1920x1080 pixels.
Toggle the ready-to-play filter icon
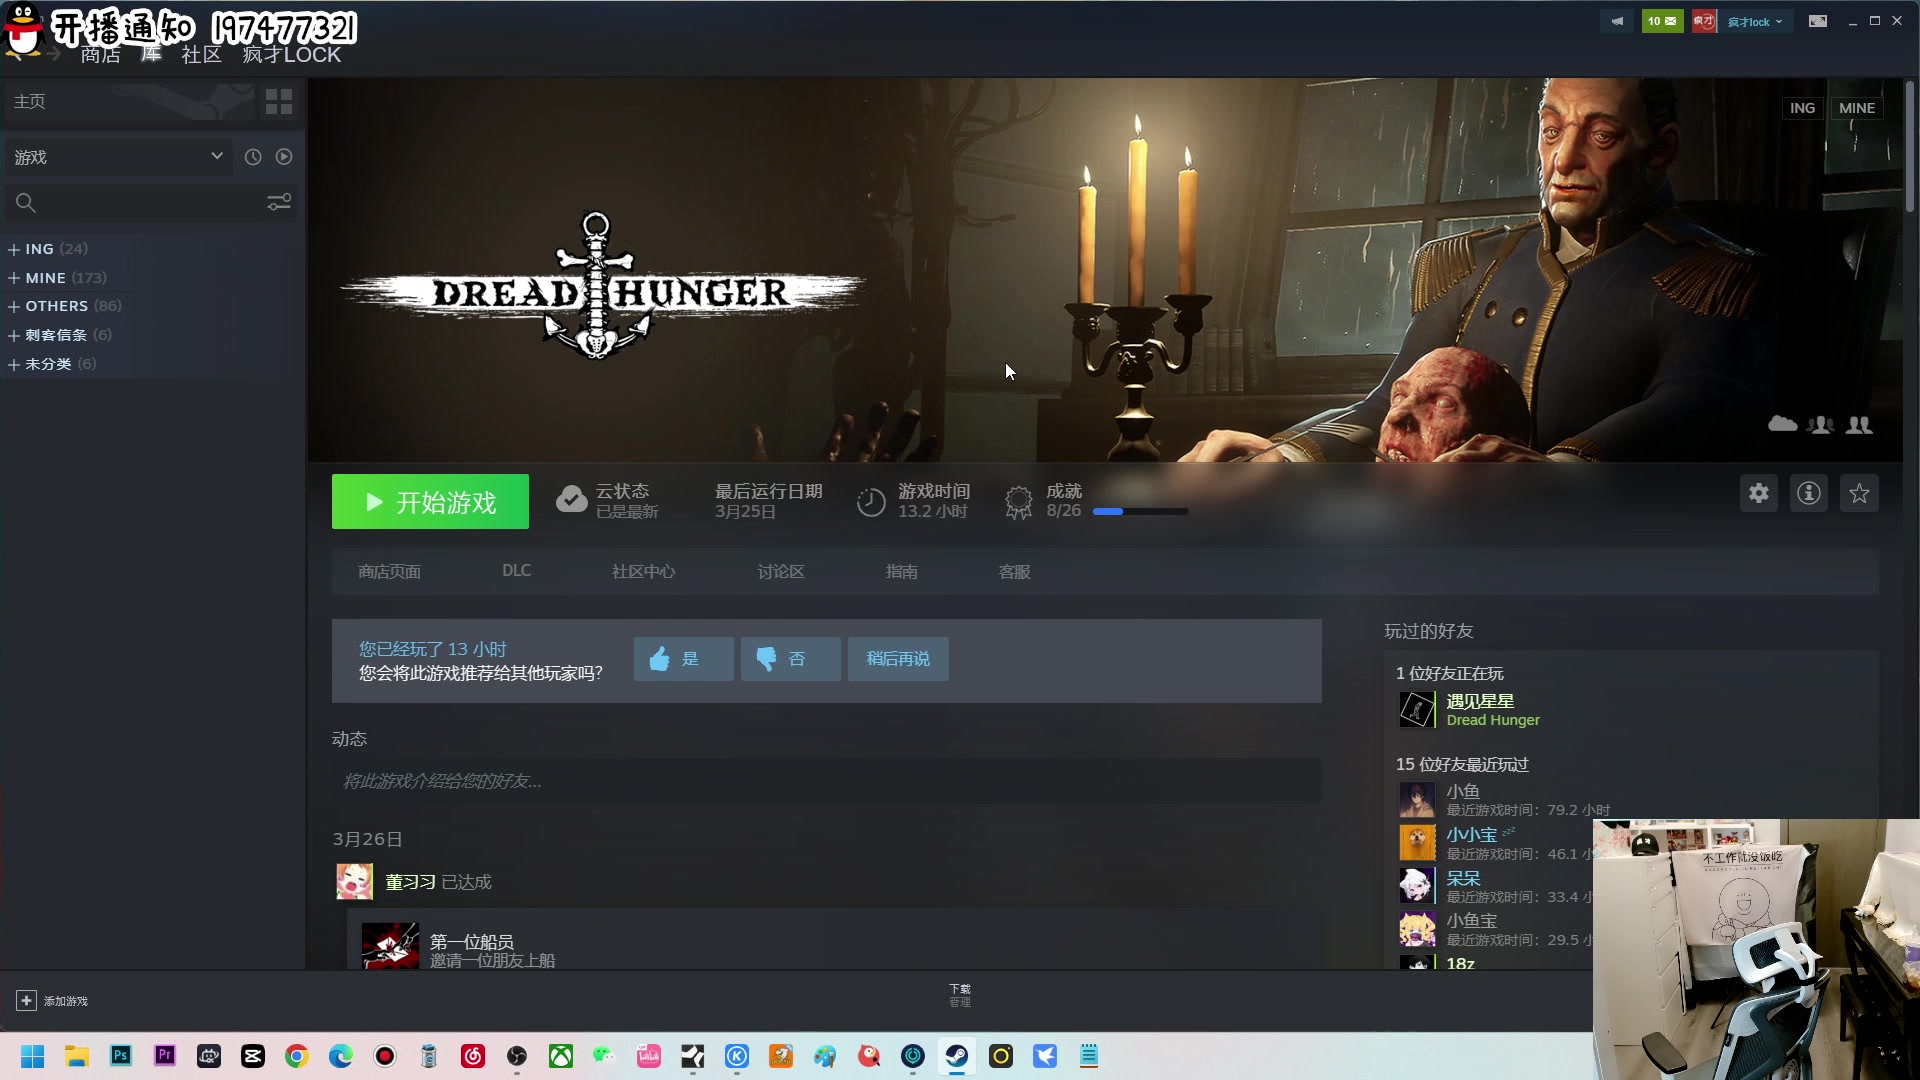284,157
